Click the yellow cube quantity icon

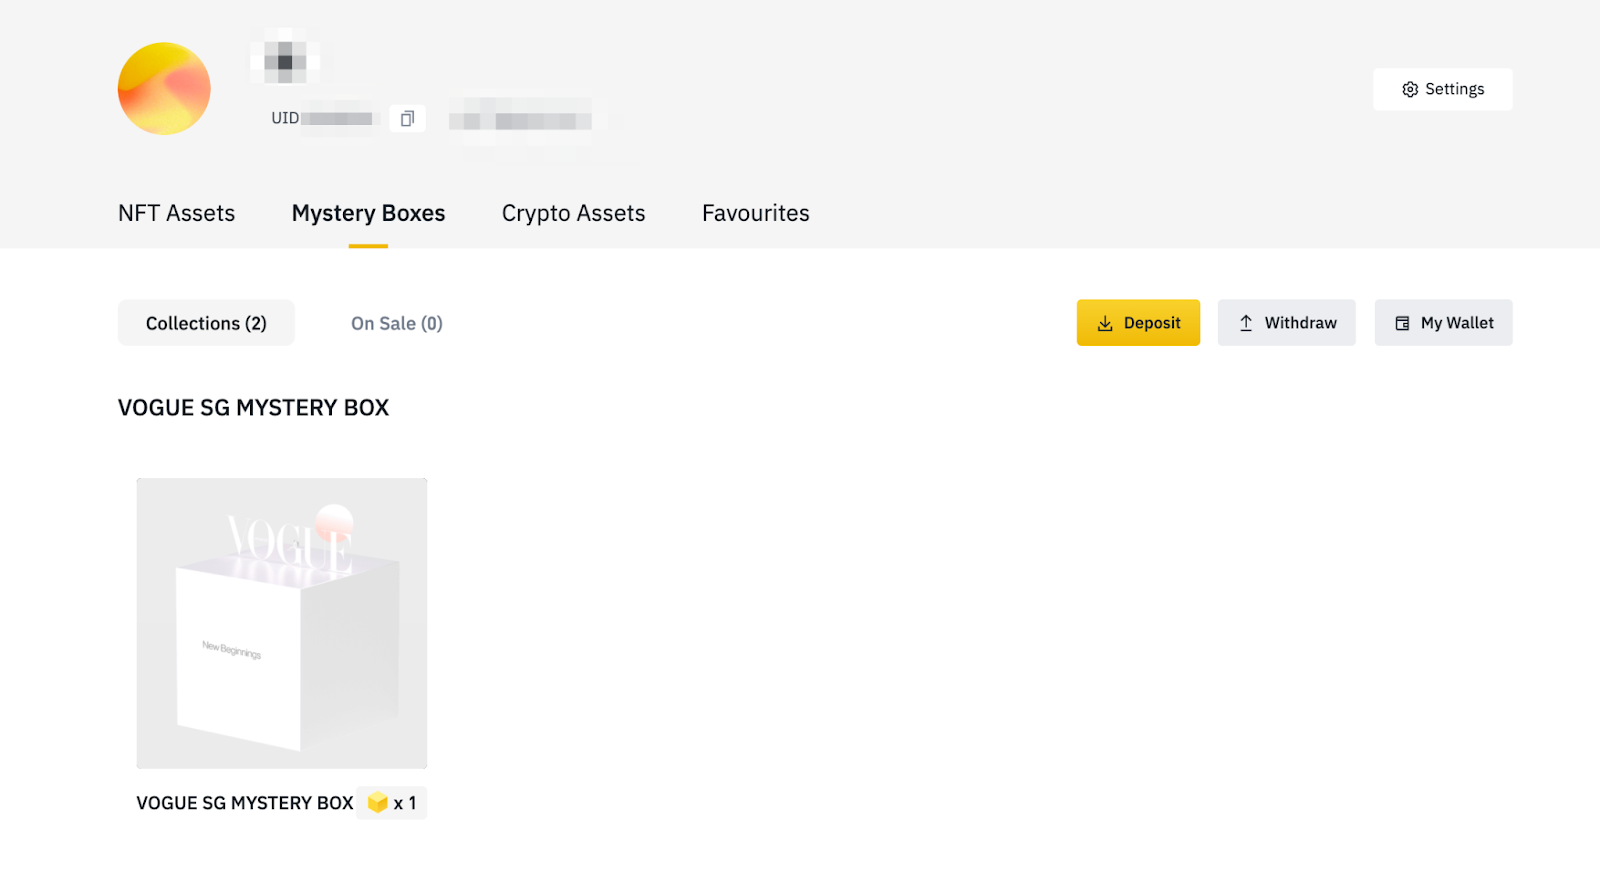point(377,803)
